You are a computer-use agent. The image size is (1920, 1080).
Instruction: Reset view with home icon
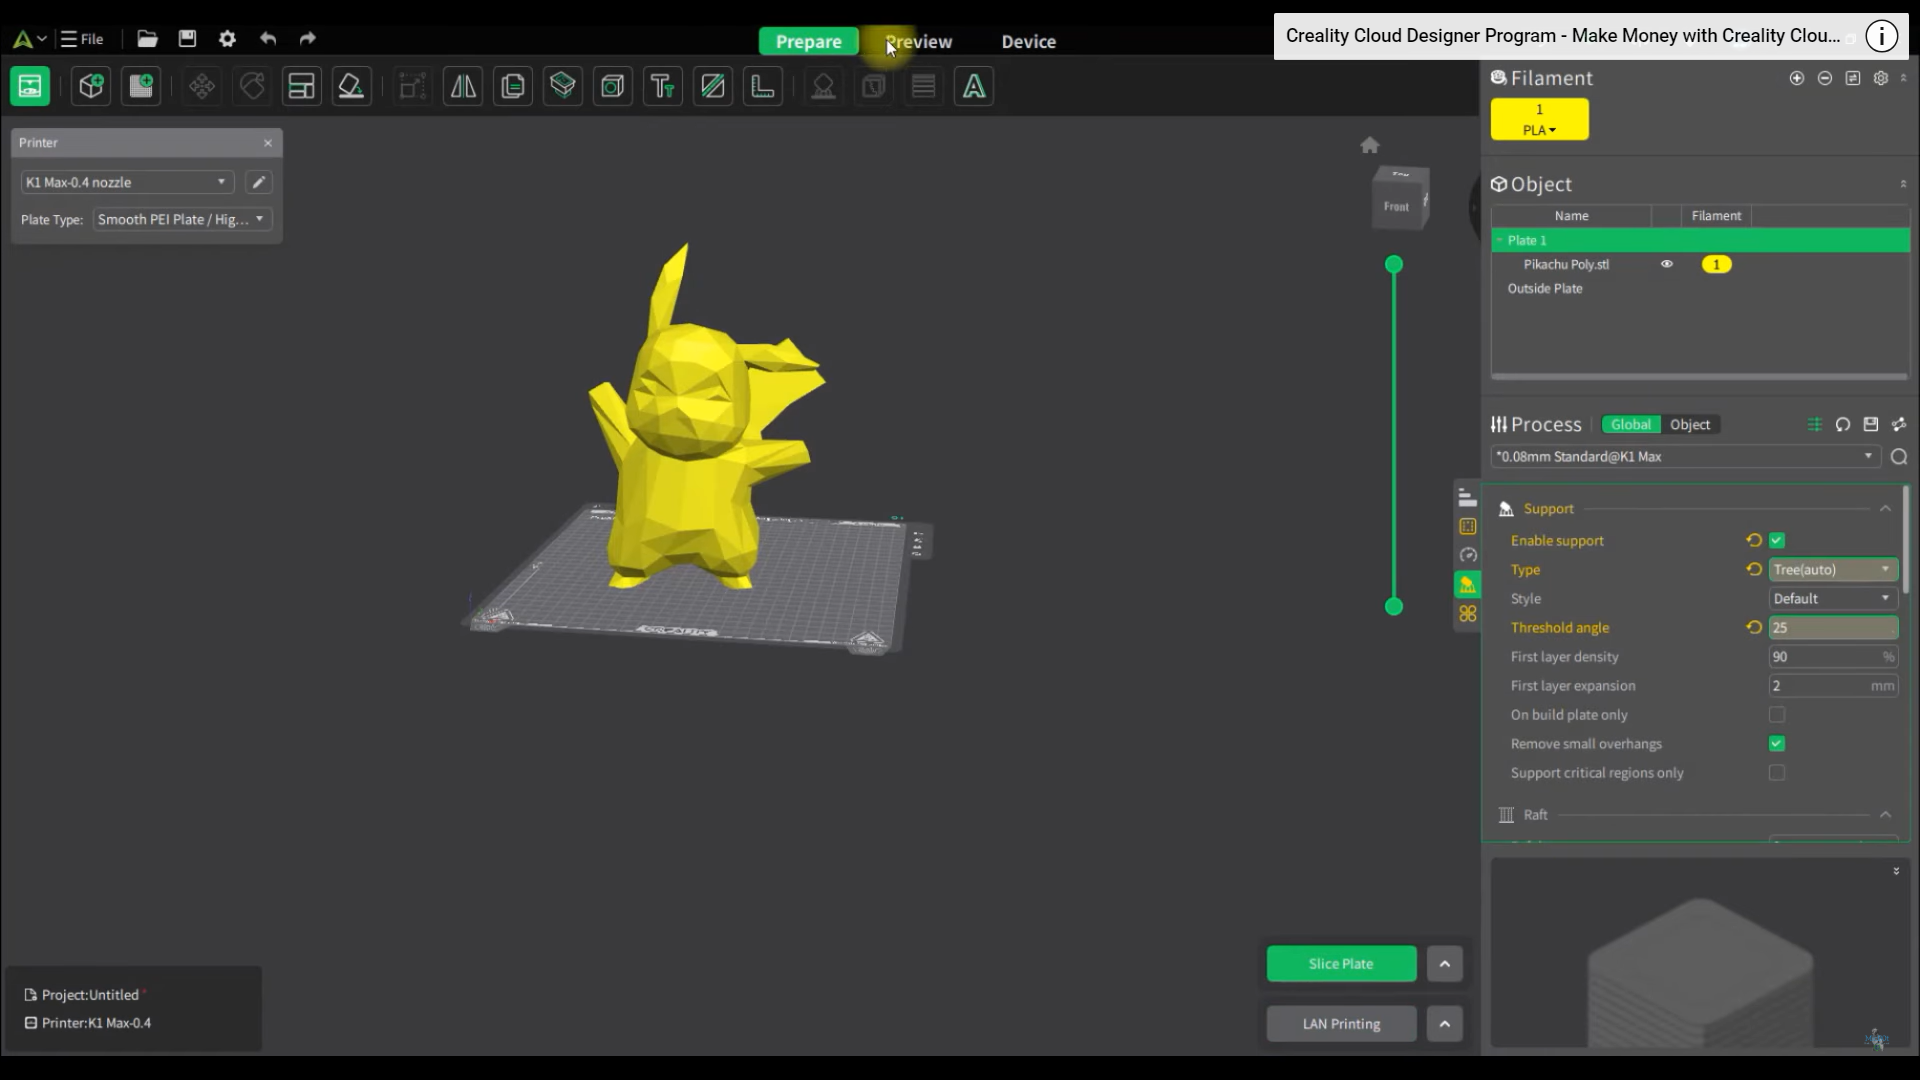point(1370,145)
